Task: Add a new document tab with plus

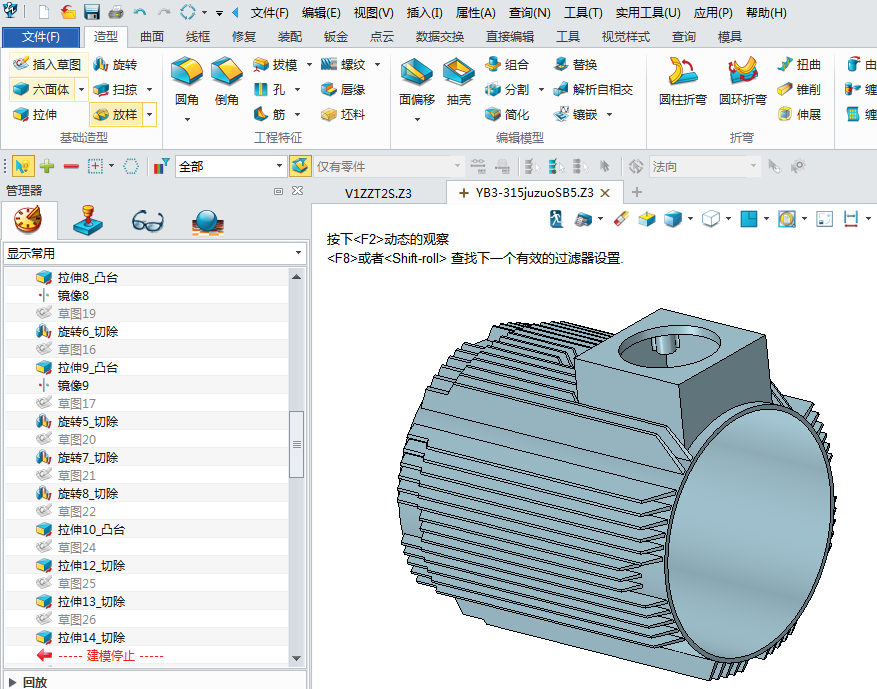Action: tap(637, 192)
